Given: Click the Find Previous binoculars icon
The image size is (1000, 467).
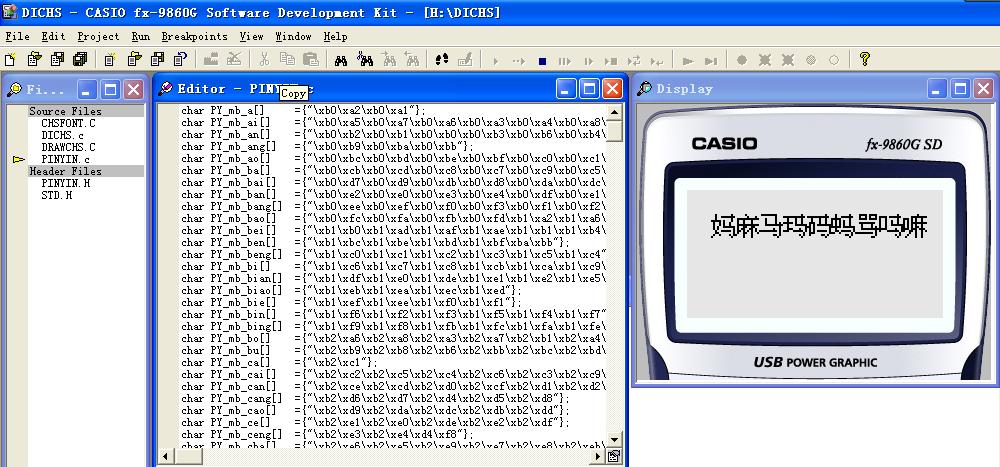Looking at the screenshot, I should (x=412, y=60).
